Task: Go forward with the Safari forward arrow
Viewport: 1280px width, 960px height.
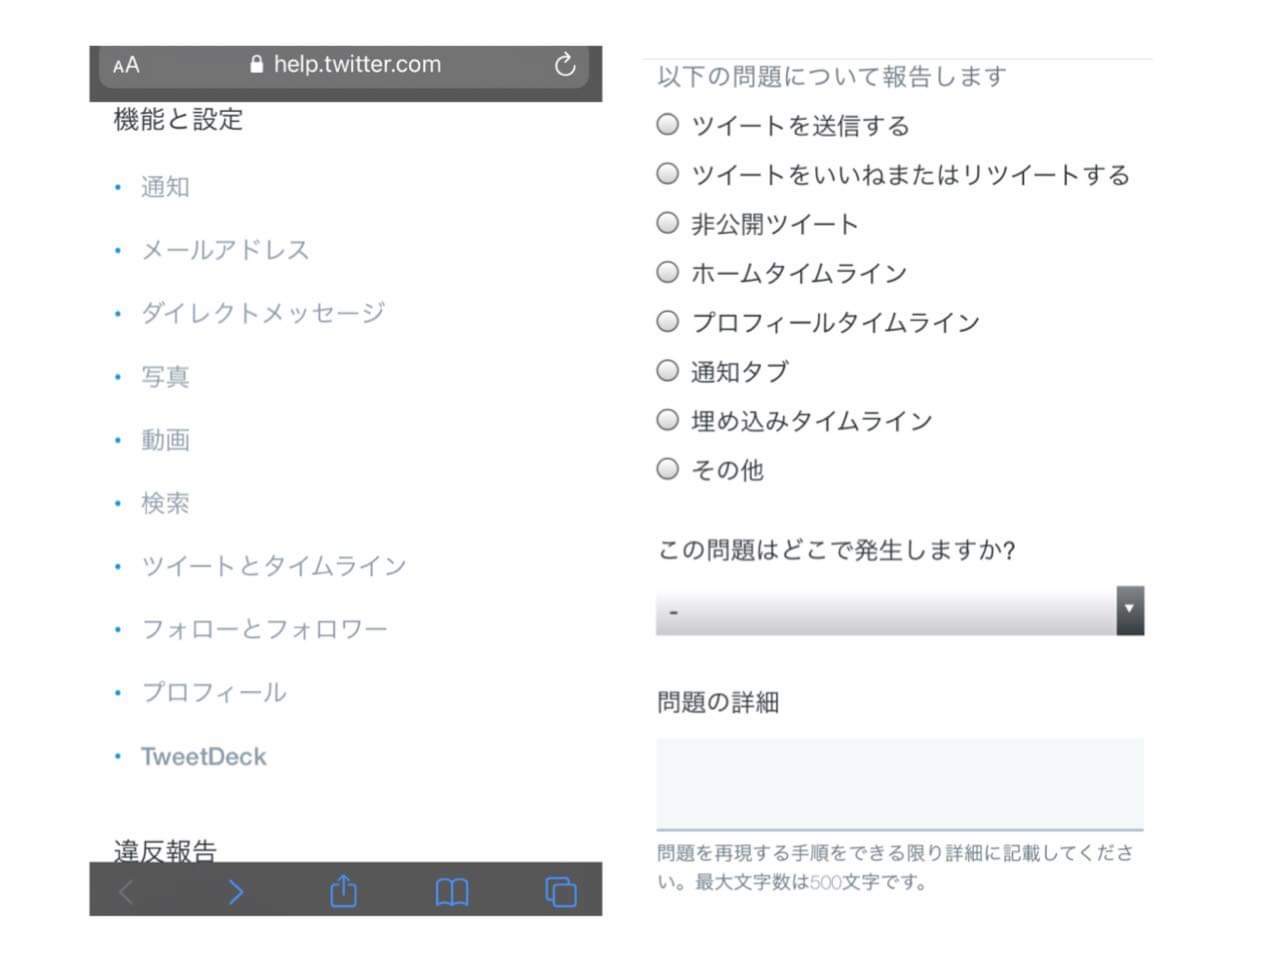Action: 235,892
